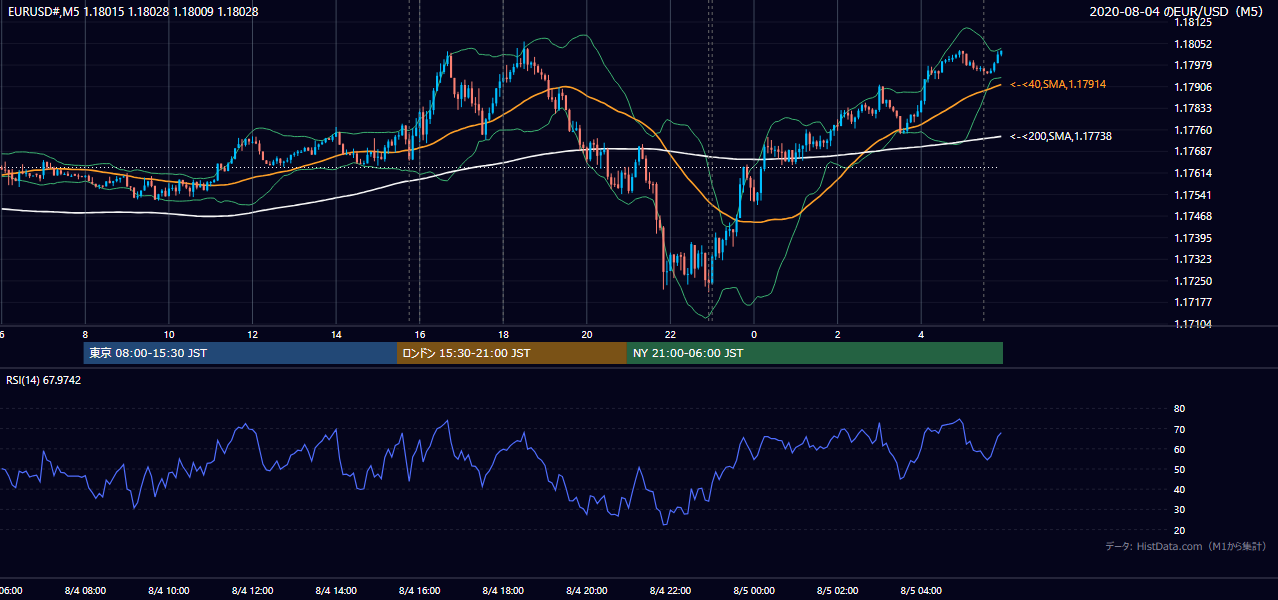This screenshot has width=1278, height=600.
Task: Click RSI scale value 20
Action: tap(1180, 531)
